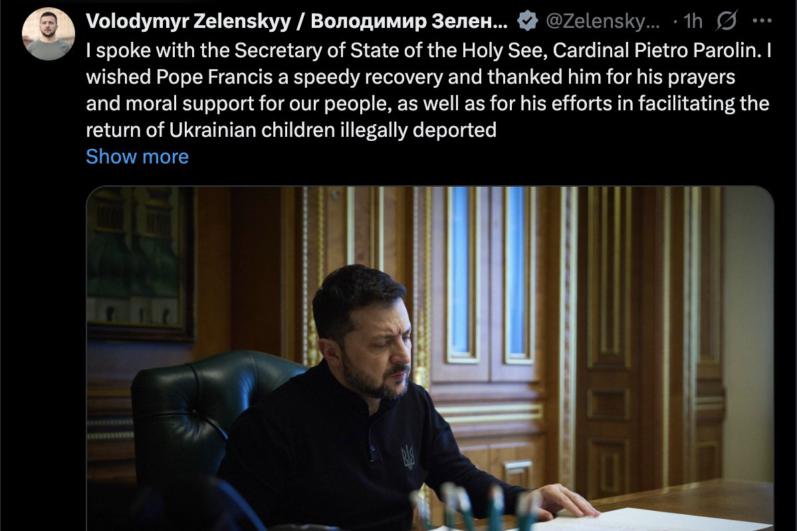Click the line starting 'and moral support'
Image resolution: width=797 pixels, height=531 pixels.
[x=427, y=104]
